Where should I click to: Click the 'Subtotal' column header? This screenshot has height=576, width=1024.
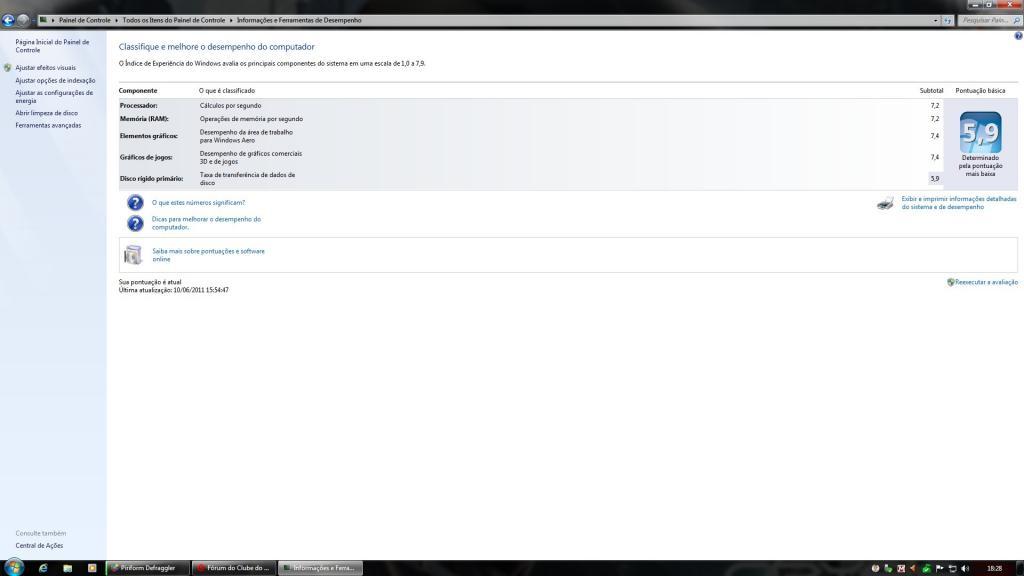click(x=931, y=91)
